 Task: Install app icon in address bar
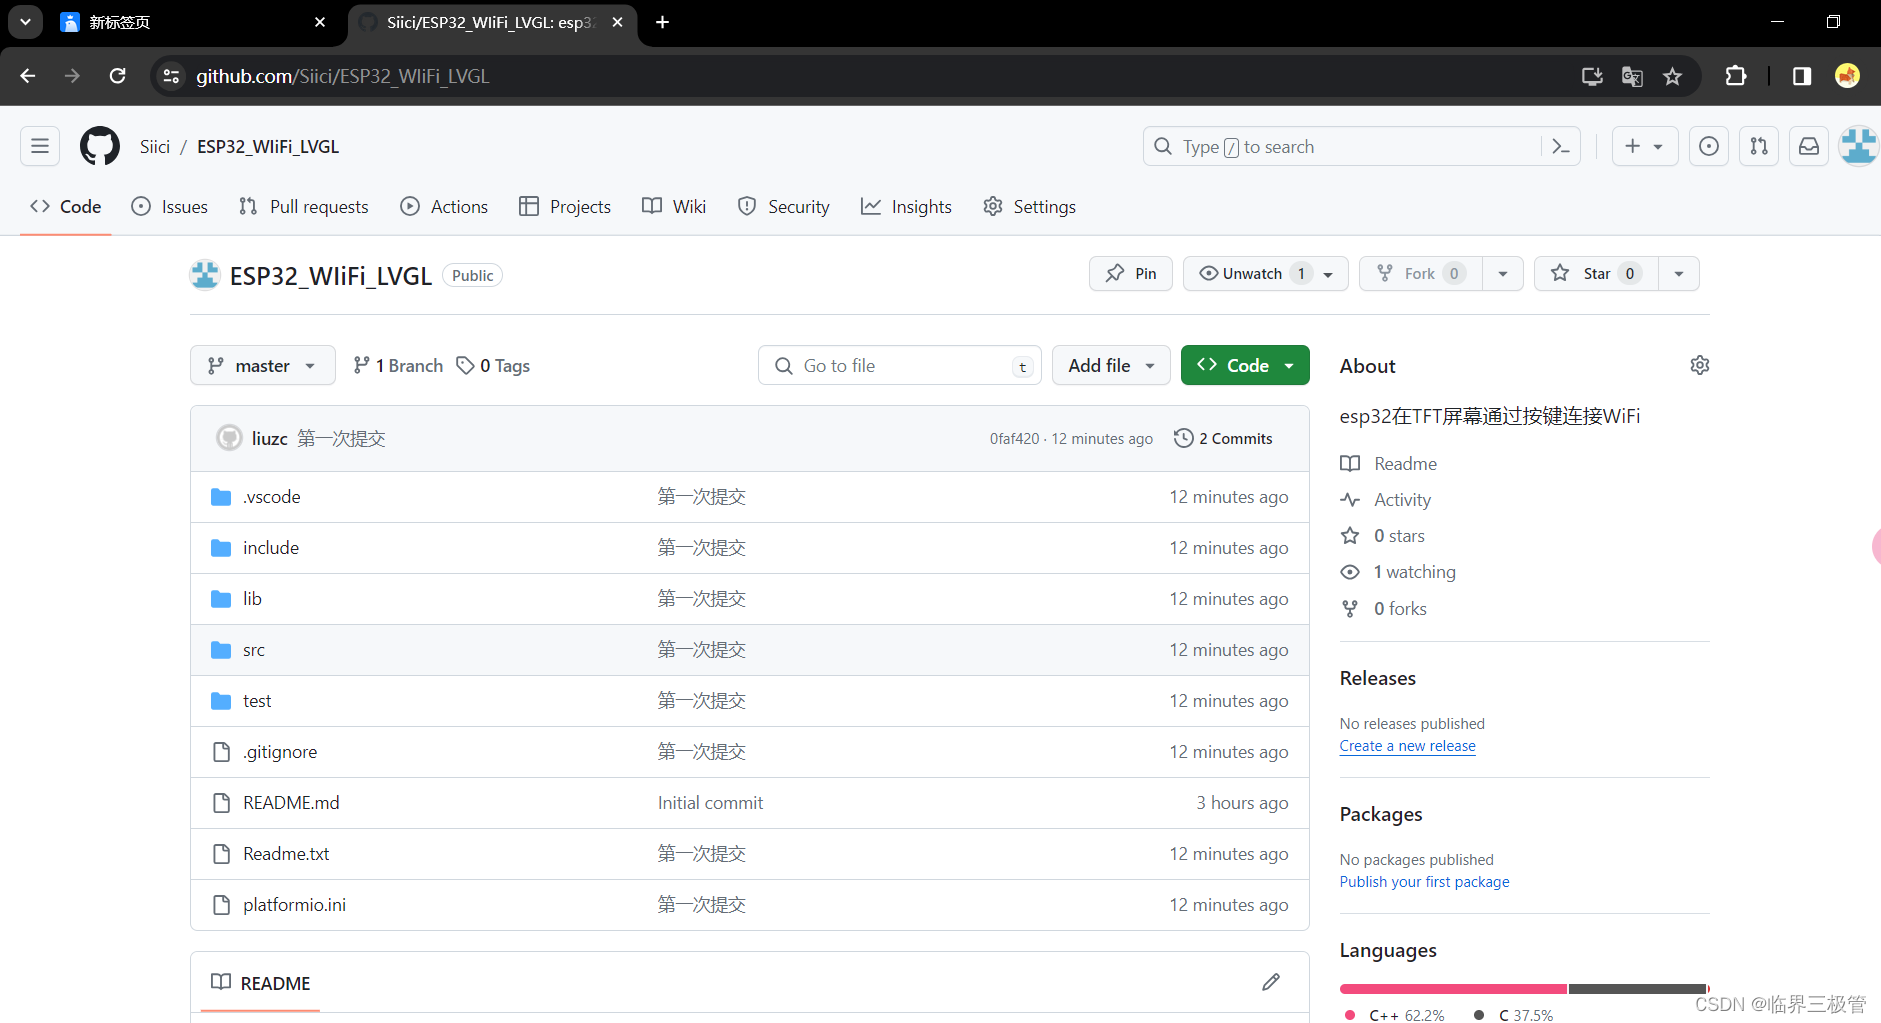tap(1592, 76)
